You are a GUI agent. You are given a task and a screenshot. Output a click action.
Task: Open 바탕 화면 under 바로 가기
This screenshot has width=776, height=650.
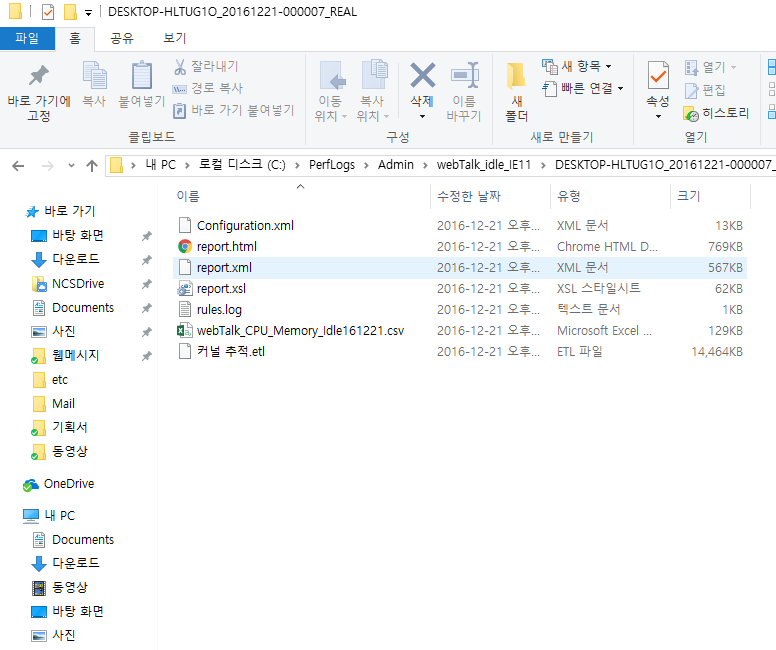[x=68, y=235]
